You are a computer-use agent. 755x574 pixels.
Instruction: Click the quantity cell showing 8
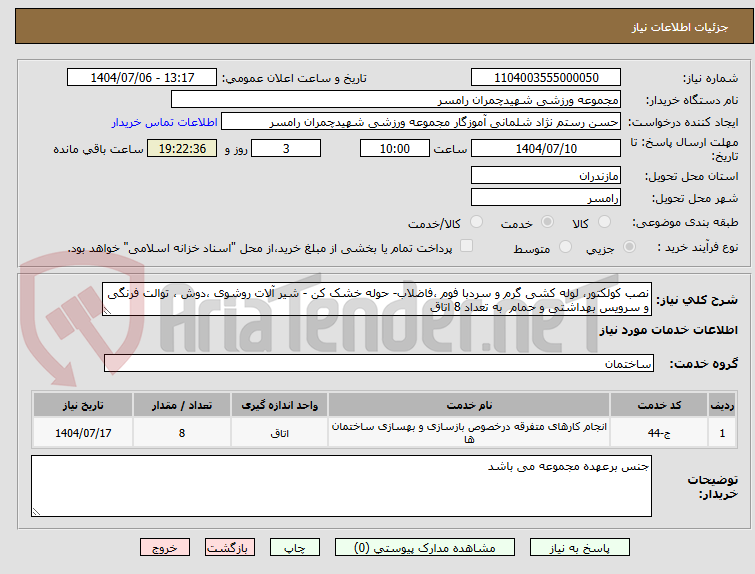(x=182, y=433)
